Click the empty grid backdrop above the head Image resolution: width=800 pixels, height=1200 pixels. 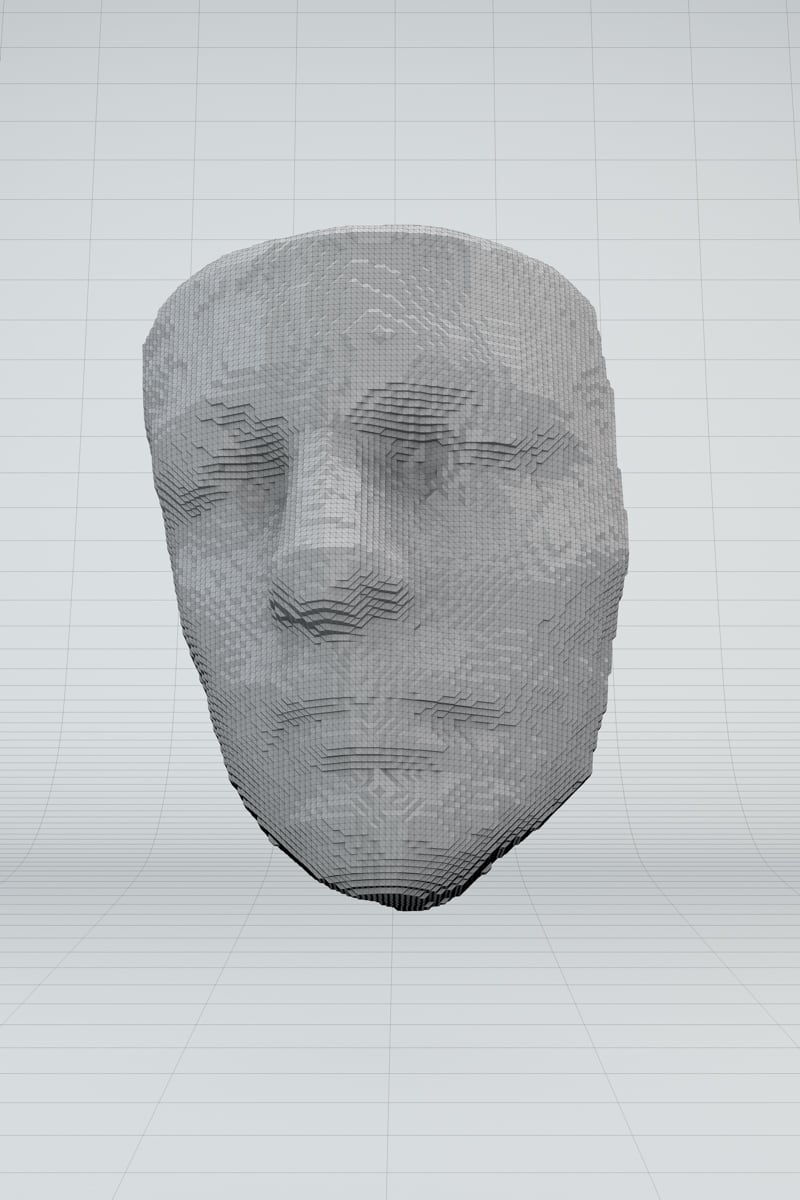pos(400,100)
